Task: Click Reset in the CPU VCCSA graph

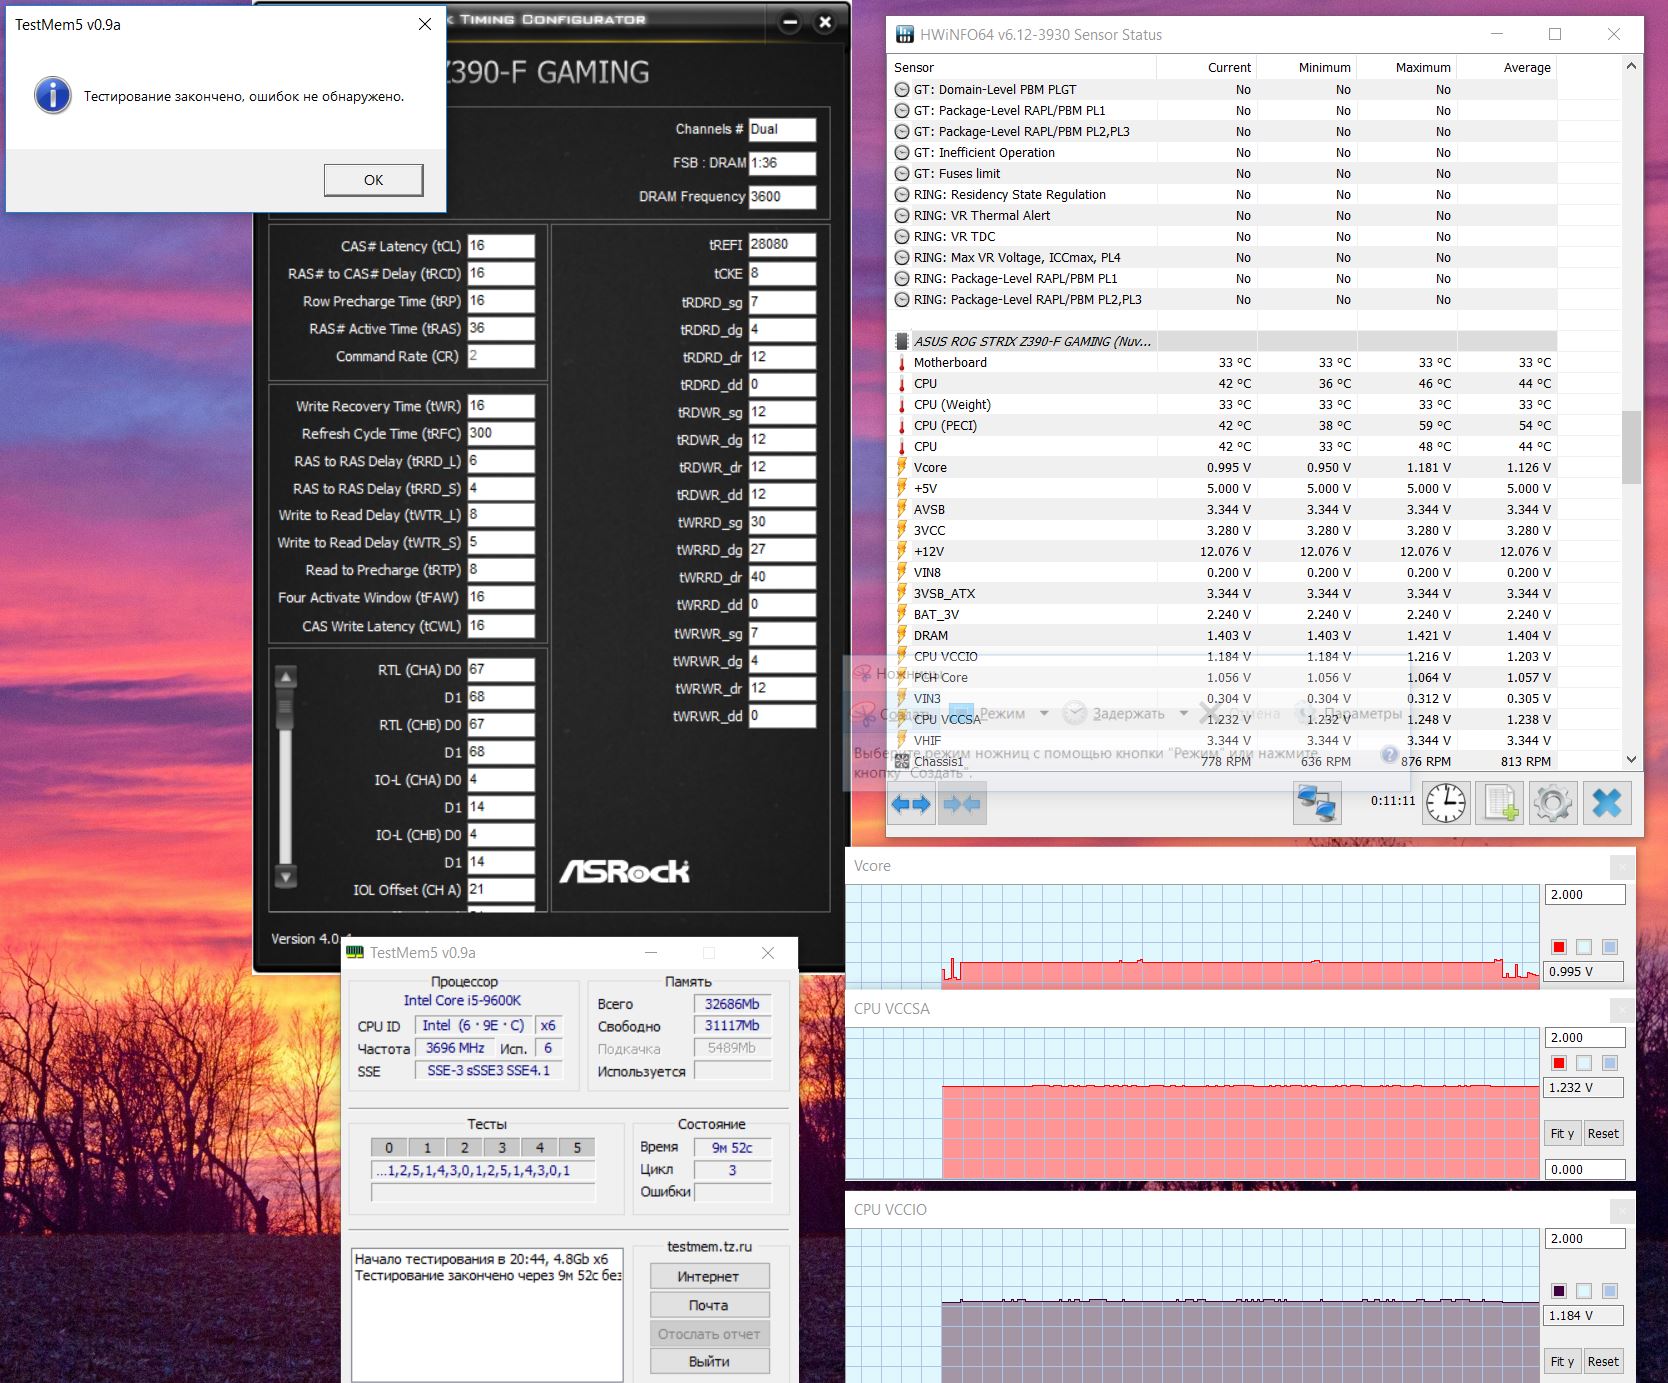Action: click(1603, 1133)
